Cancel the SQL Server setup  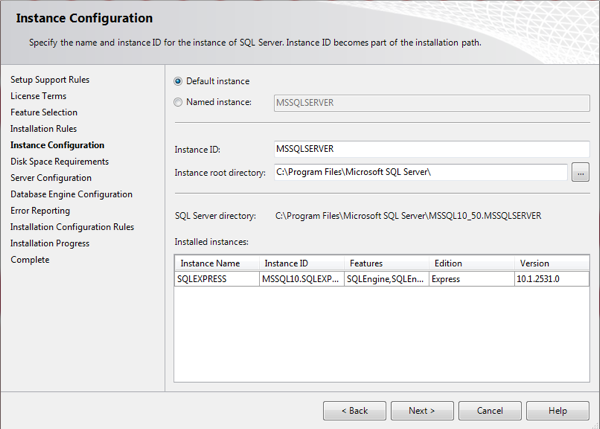coord(490,411)
